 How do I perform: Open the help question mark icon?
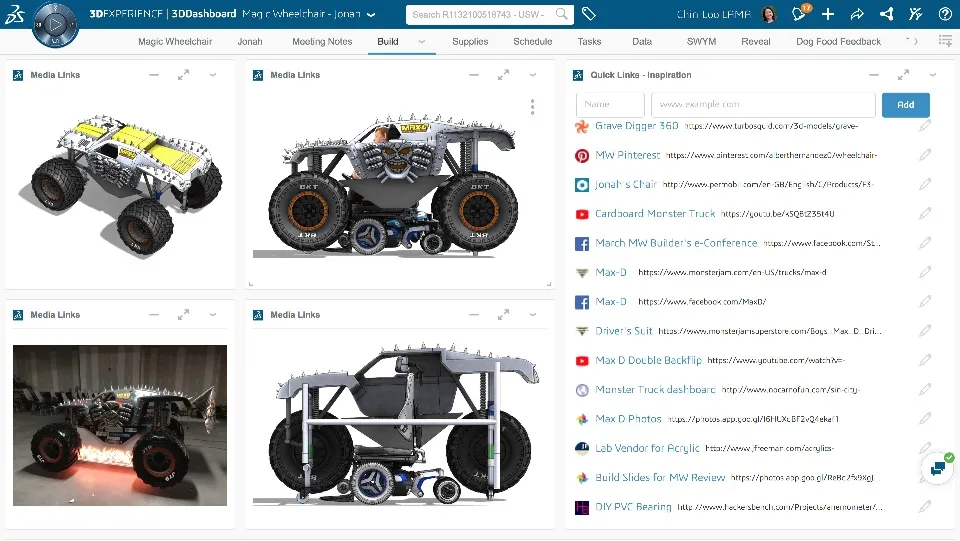click(945, 14)
